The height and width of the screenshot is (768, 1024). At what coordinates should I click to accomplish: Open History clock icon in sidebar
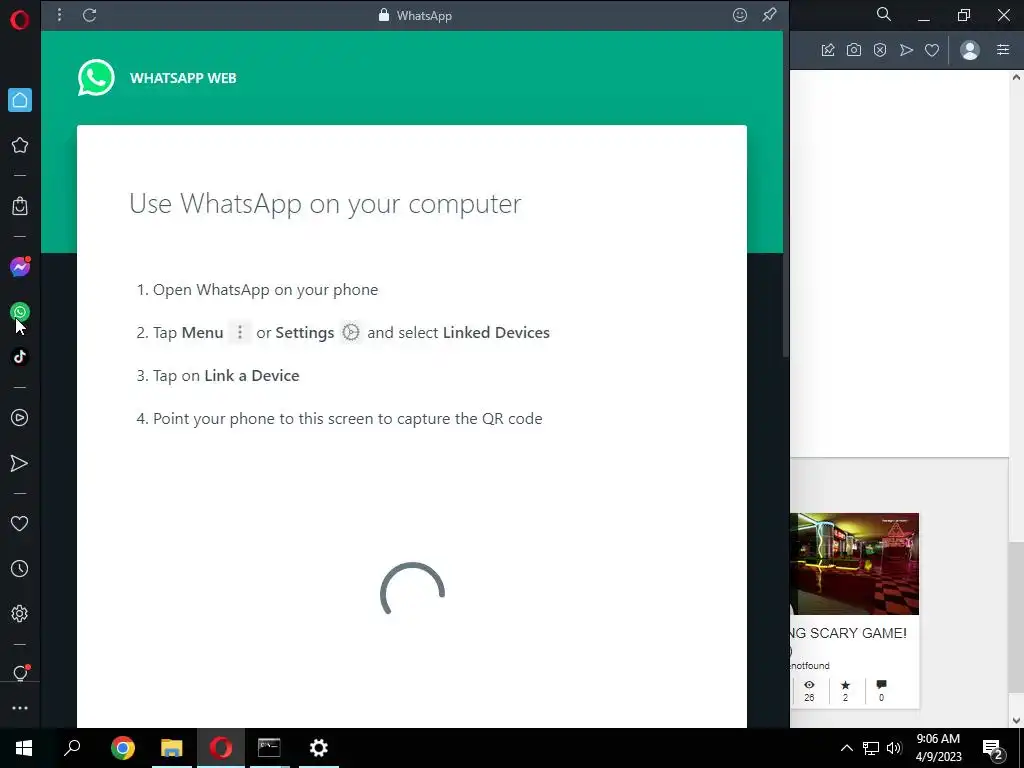pos(20,568)
